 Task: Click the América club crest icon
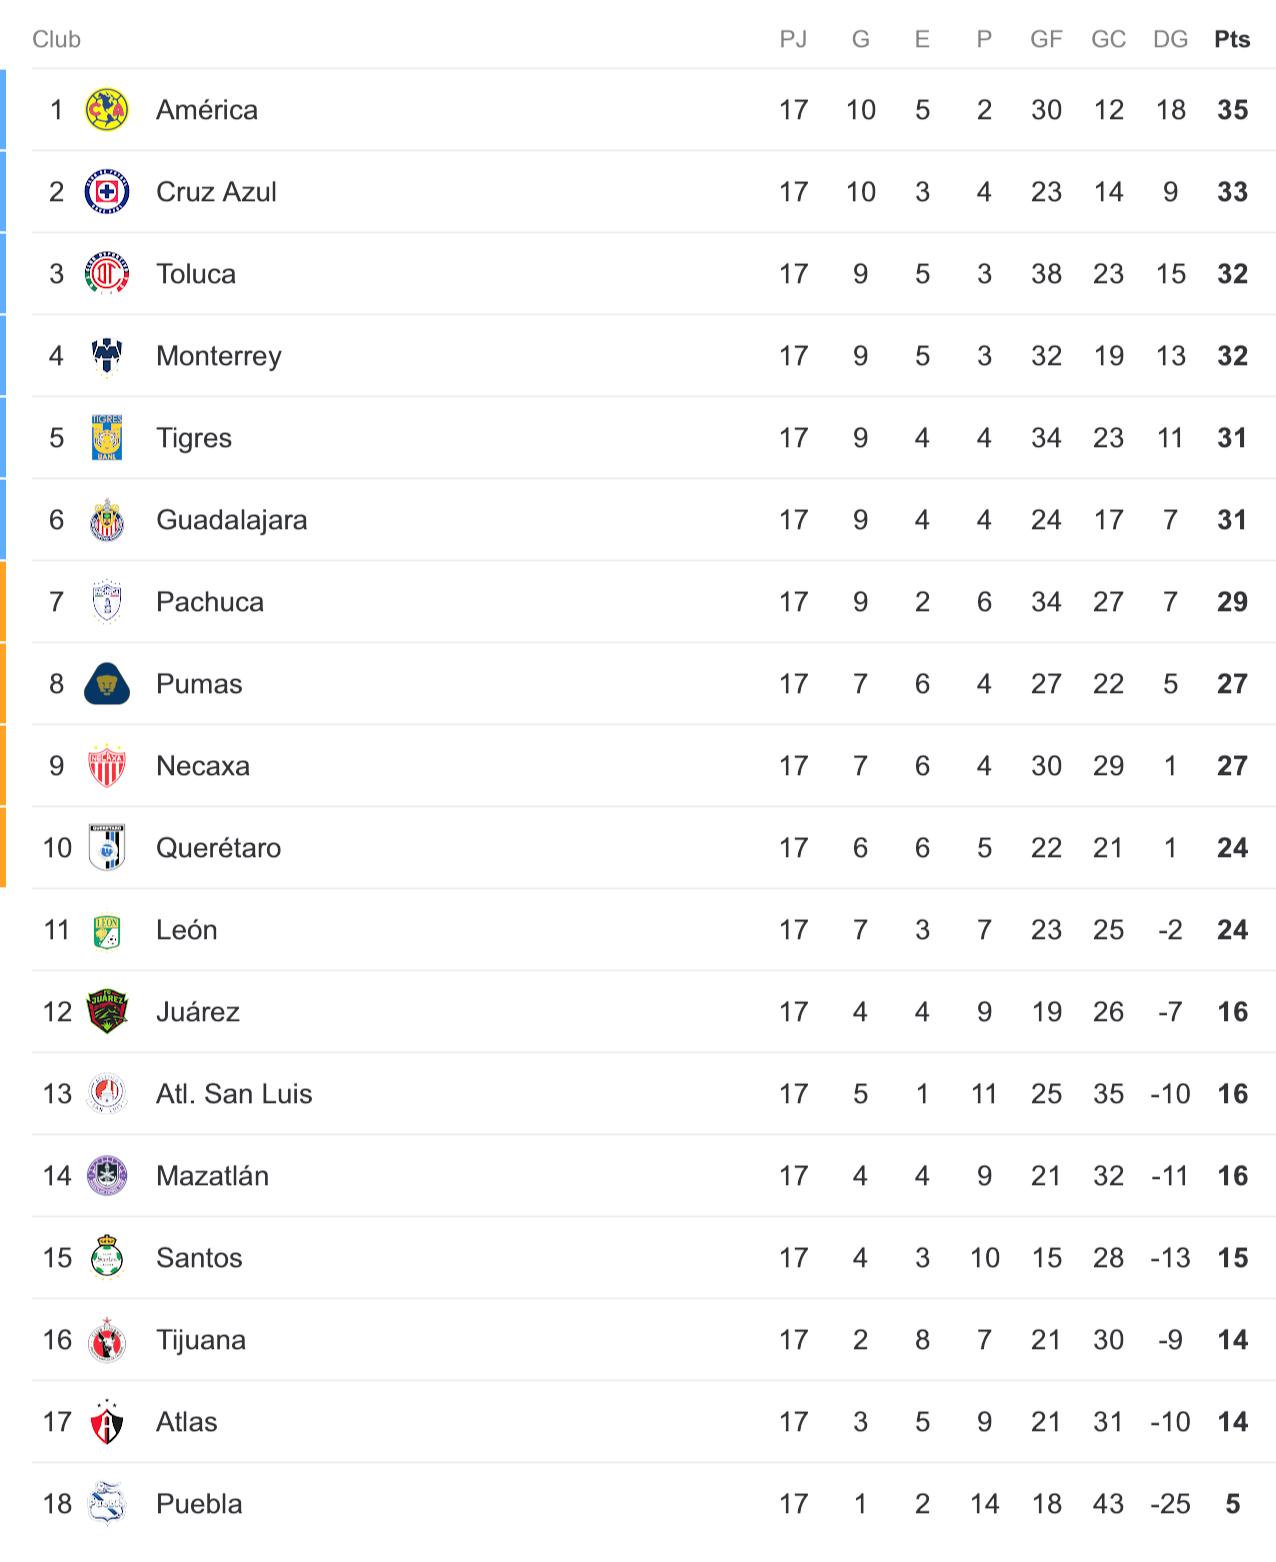tap(107, 110)
